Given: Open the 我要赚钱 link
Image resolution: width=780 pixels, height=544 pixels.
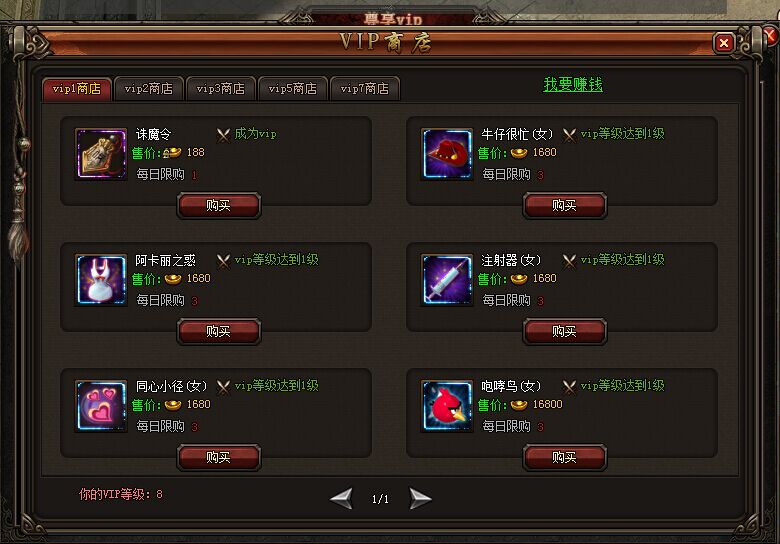Looking at the screenshot, I should 573,85.
